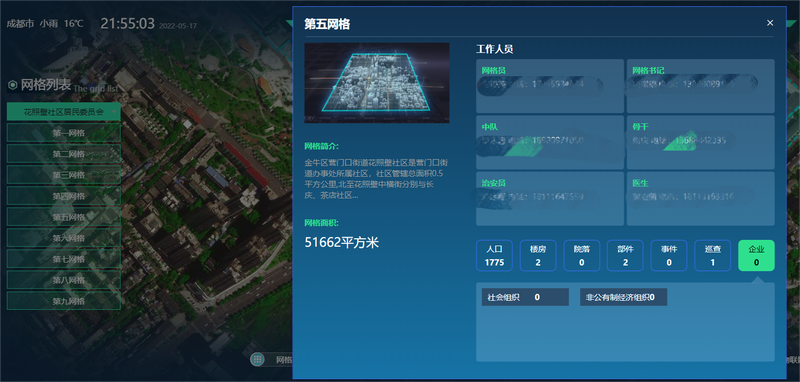This screenshot has height=382, width=800.
Task: Click the hexagon icon next to 网格列表
Action: tap(13, 85)
